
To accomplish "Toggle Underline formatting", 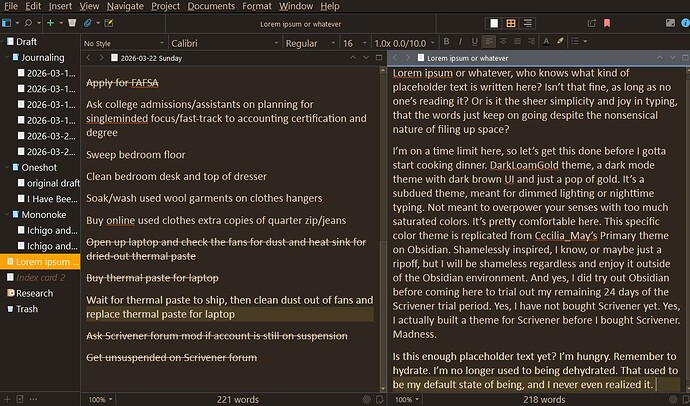I will 474,42.
